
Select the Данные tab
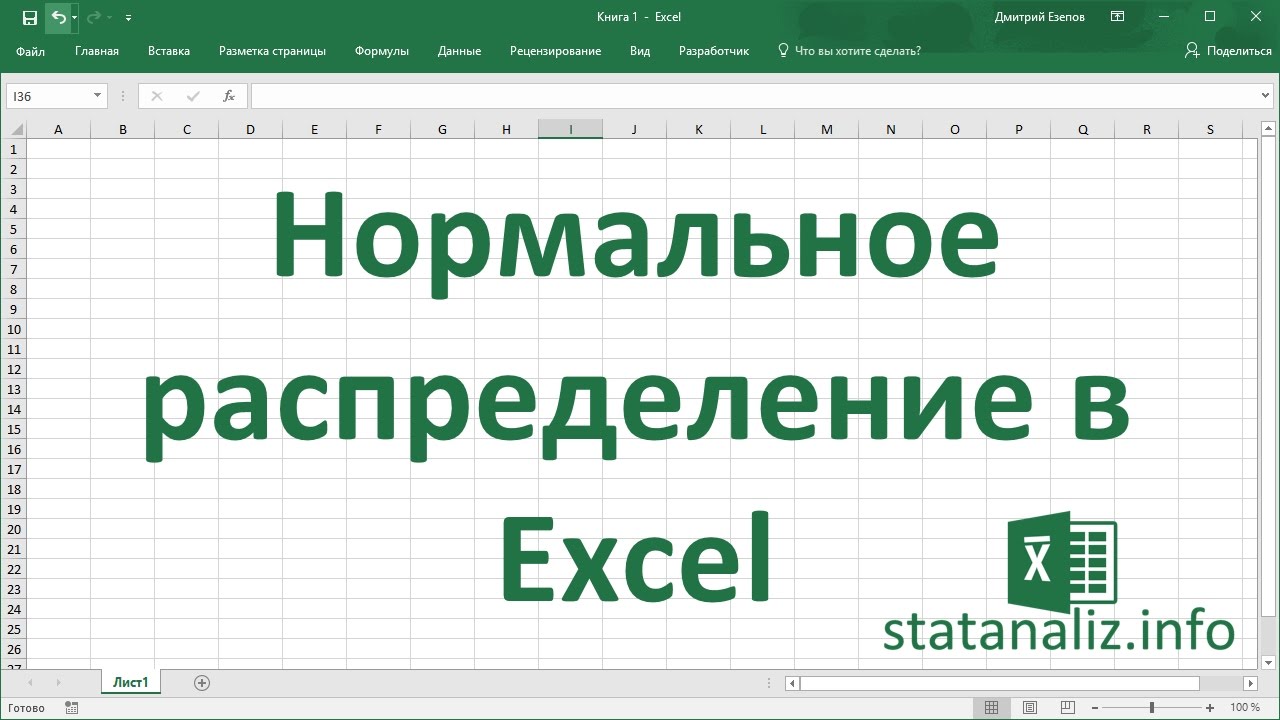coord(459,51)
